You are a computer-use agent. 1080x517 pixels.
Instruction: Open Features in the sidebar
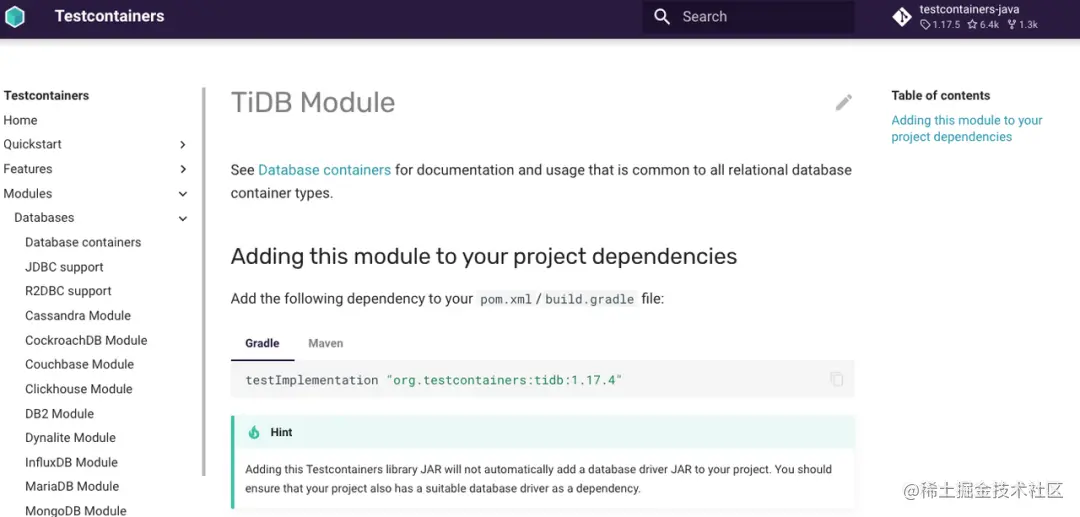pyautogui.click(x=28, y=169)
